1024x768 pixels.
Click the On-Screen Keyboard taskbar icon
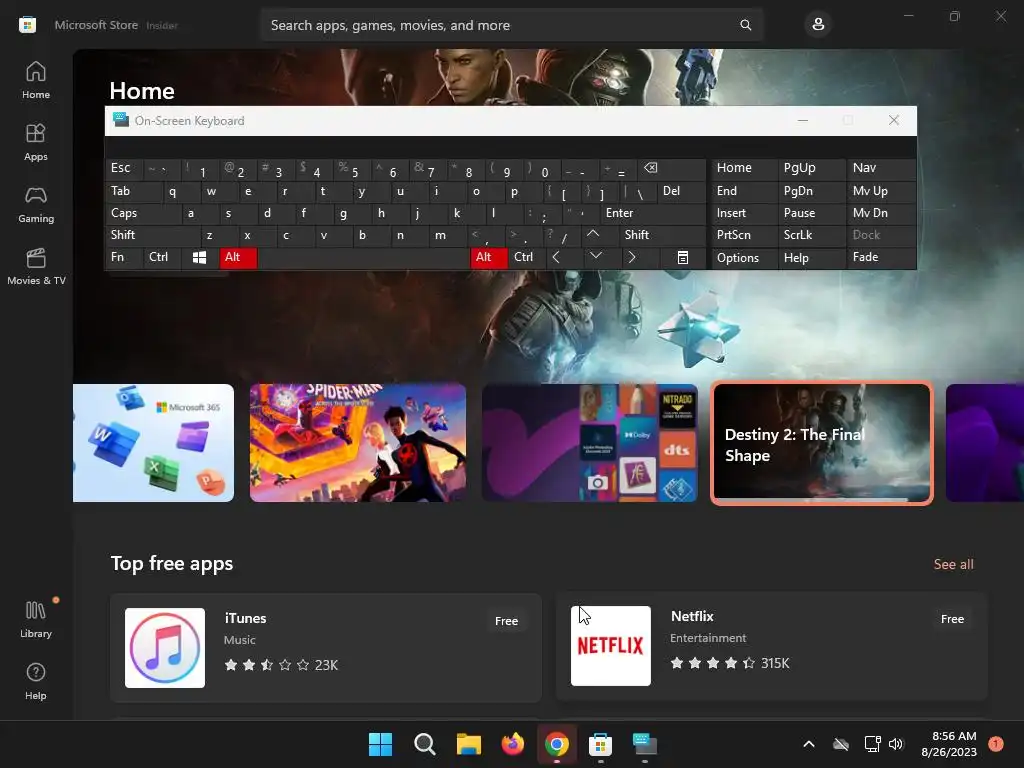tap(645, 744)
